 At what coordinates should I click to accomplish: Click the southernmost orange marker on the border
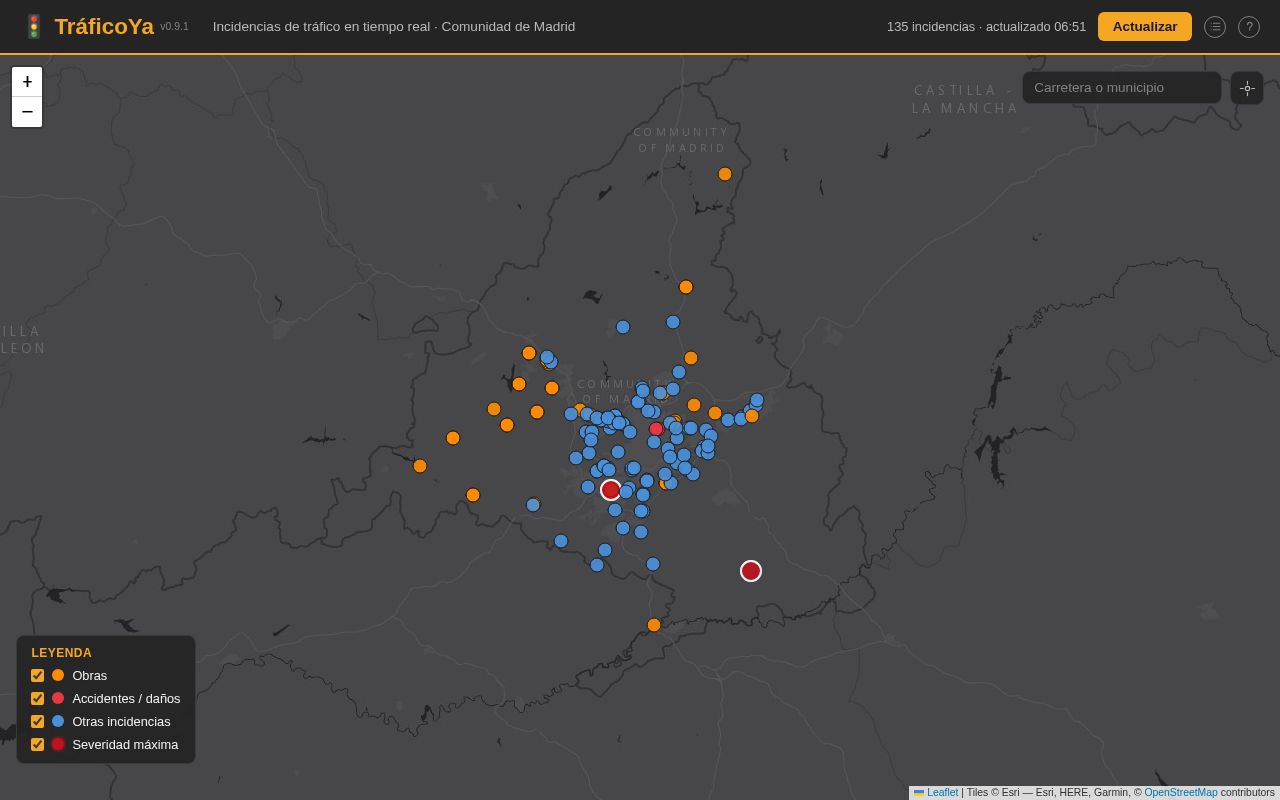(654, 625)
